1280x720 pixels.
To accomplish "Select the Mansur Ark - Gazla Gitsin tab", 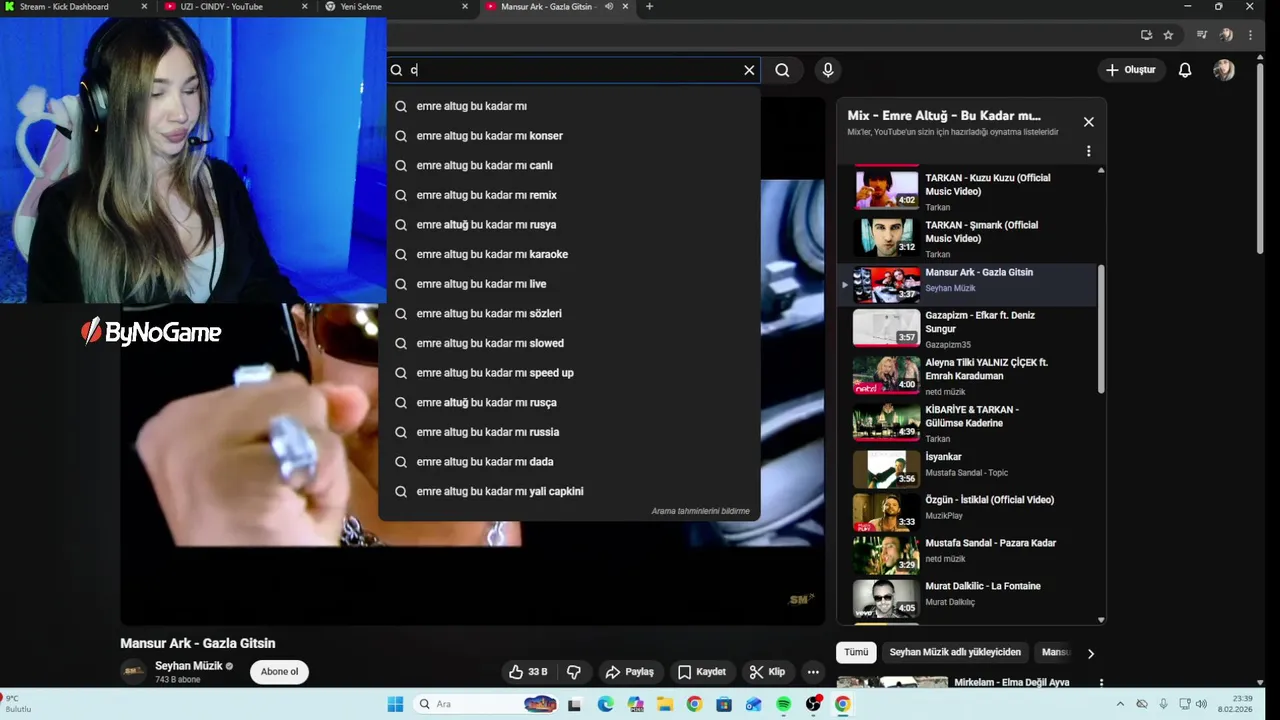I will (548, 7).
